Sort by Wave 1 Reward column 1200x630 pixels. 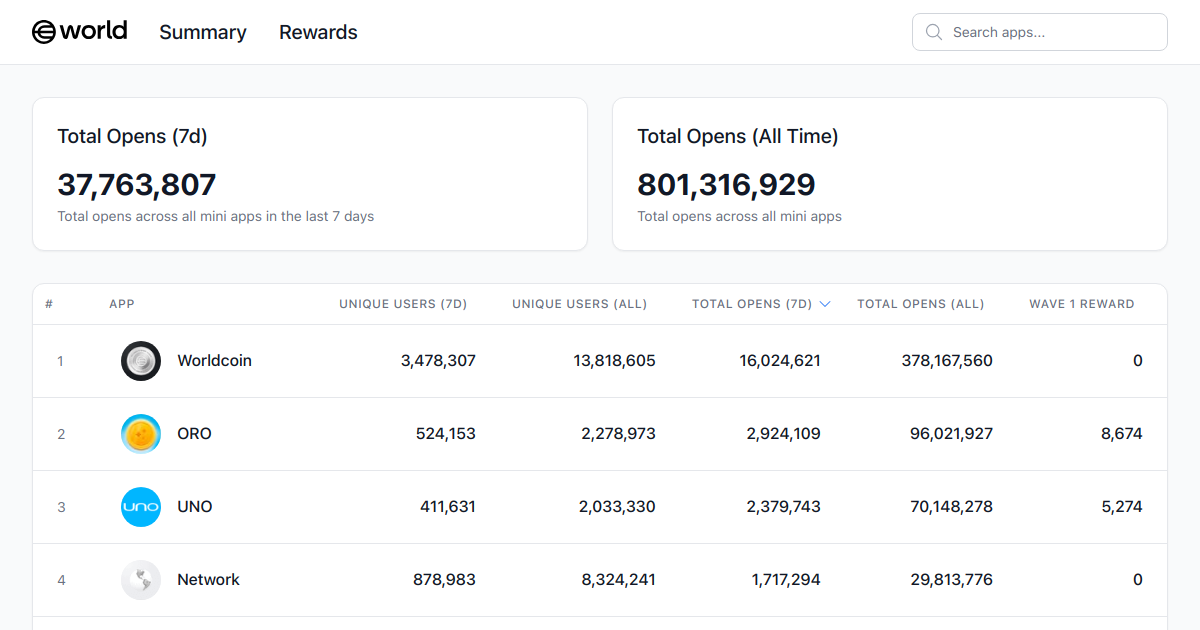[x=1082, y=304]
